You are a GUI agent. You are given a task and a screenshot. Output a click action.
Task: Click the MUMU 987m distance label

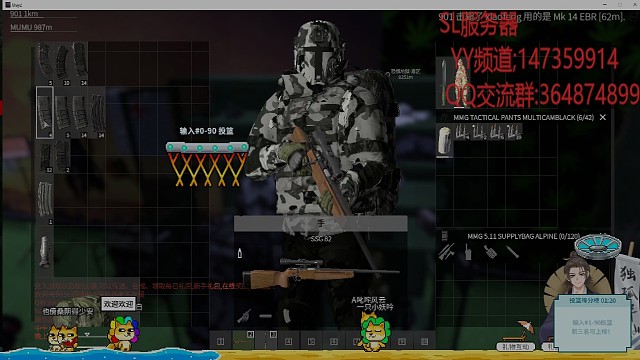pos(31,27)
